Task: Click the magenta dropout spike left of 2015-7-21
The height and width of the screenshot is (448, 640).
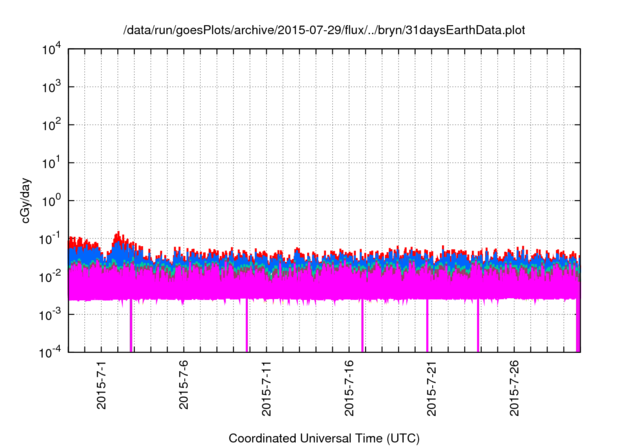Action: [427, 326]
